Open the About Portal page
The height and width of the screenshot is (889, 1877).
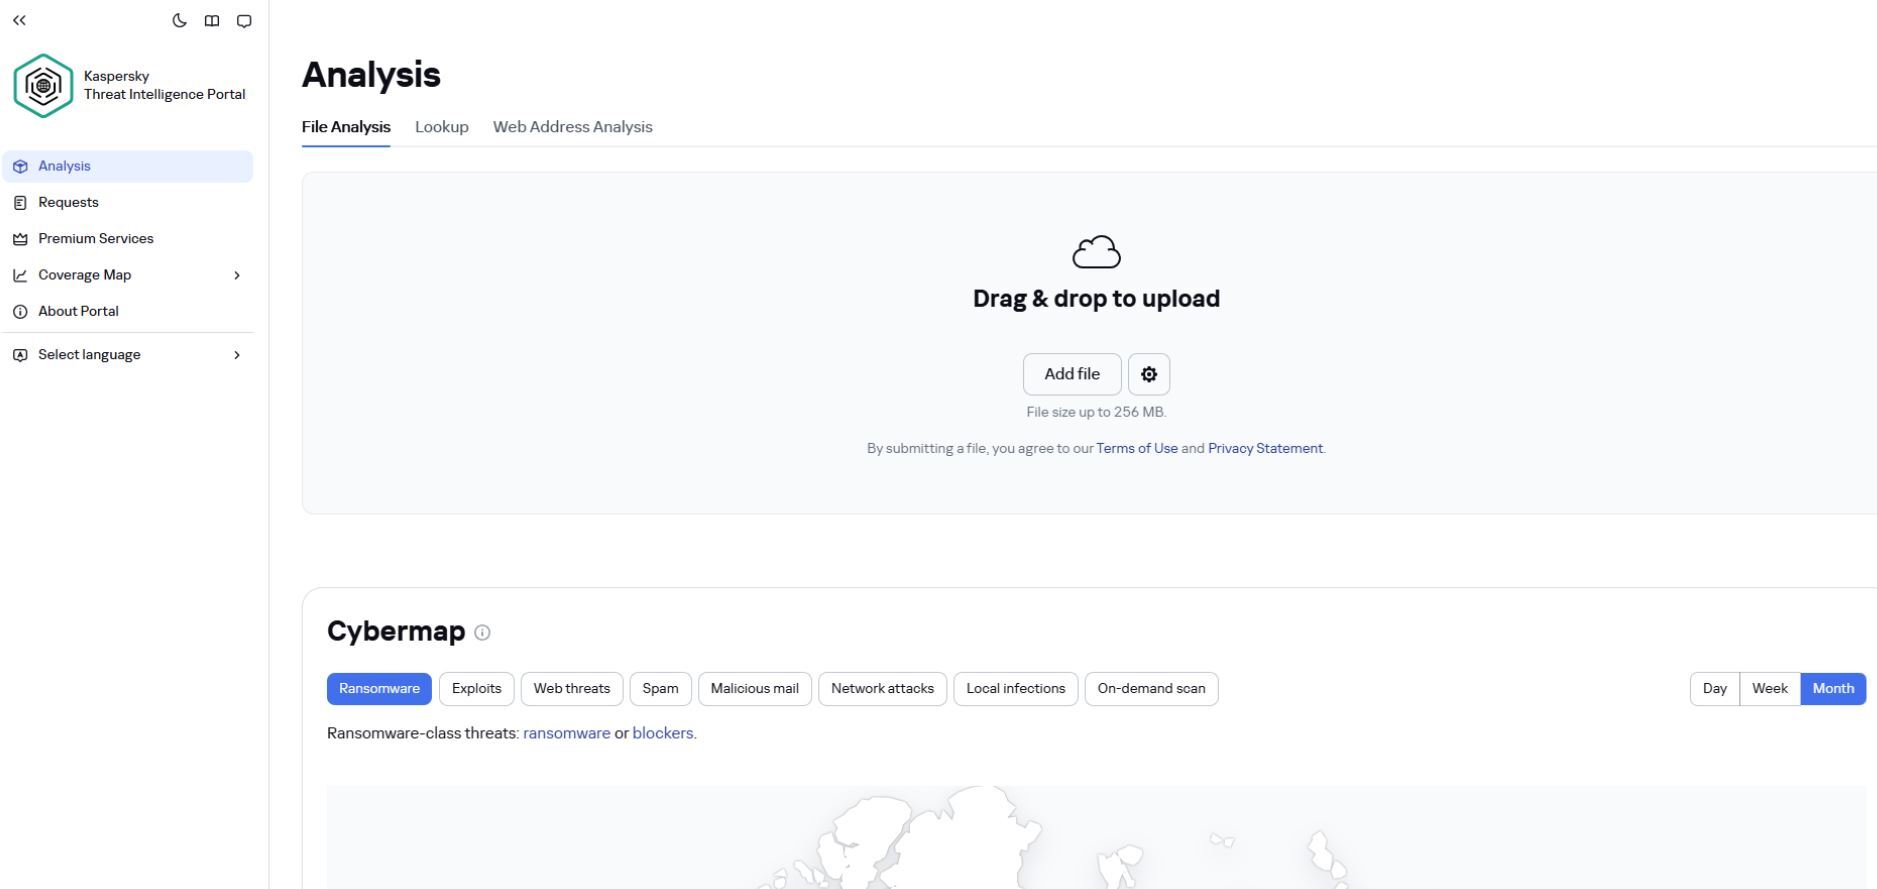(78, 311)
